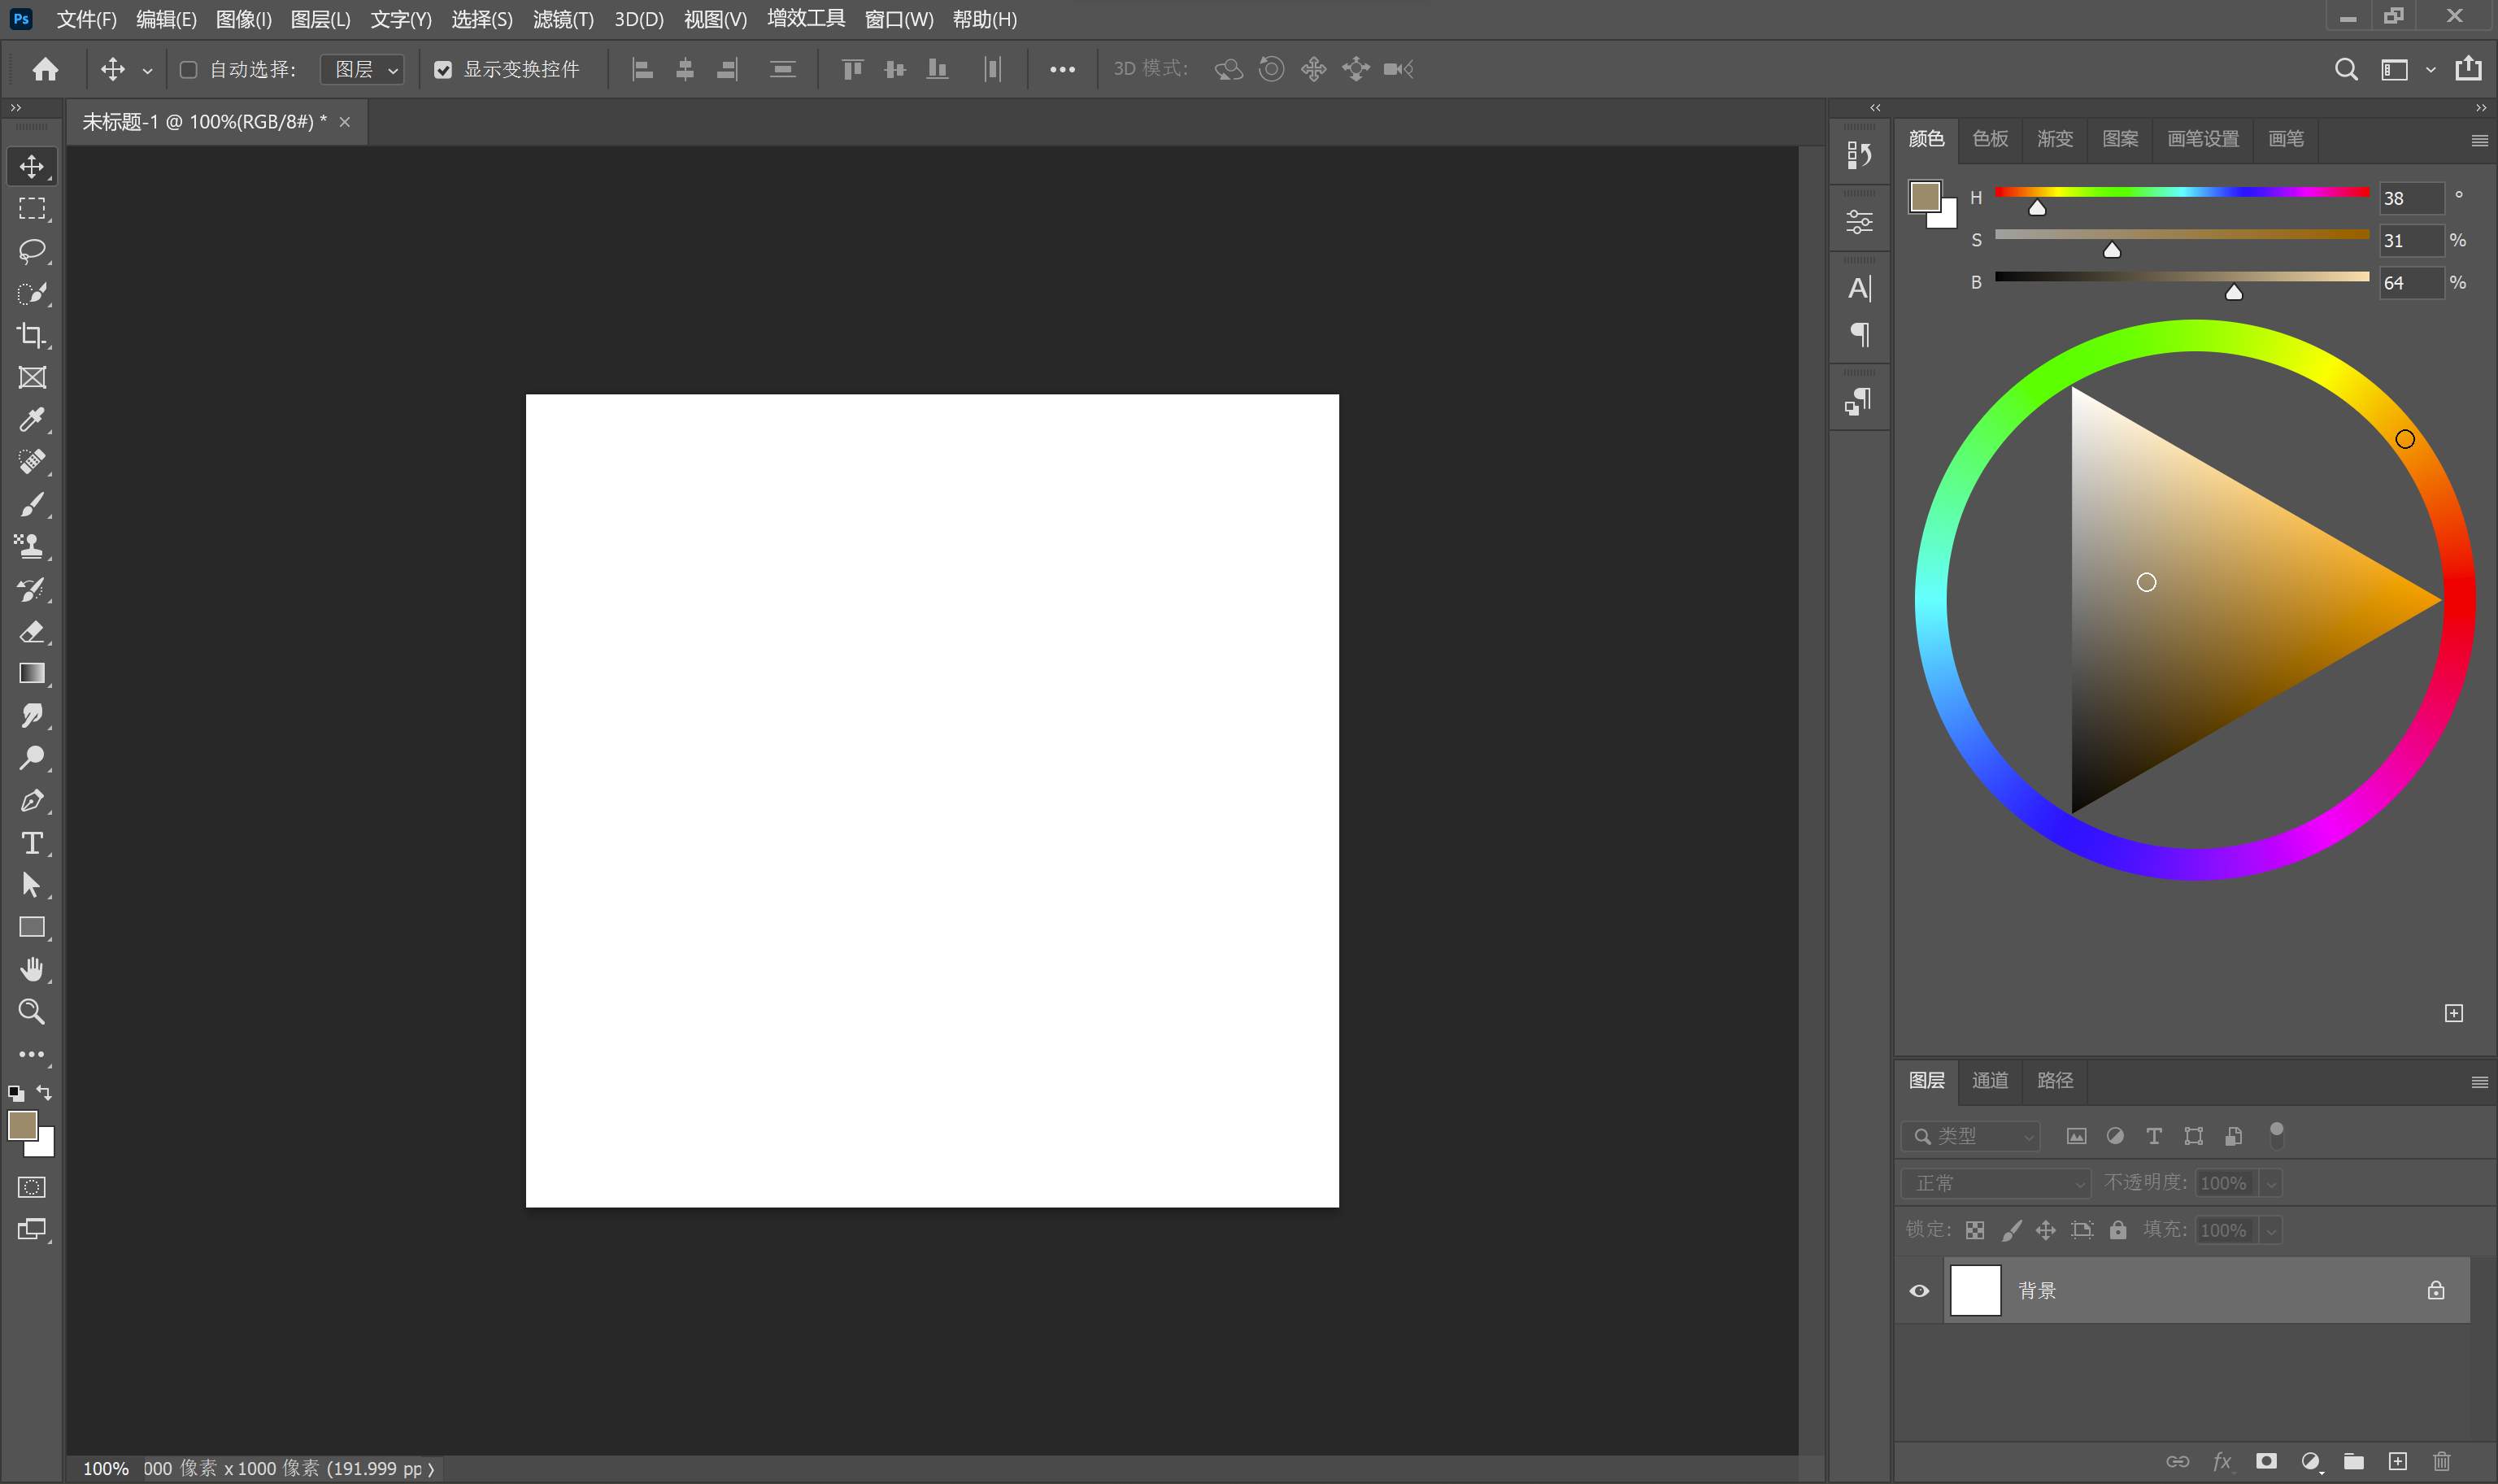Reset default foreground and background colors
Viewport: 2498px width, 1484px height.
coord(16,1093)
